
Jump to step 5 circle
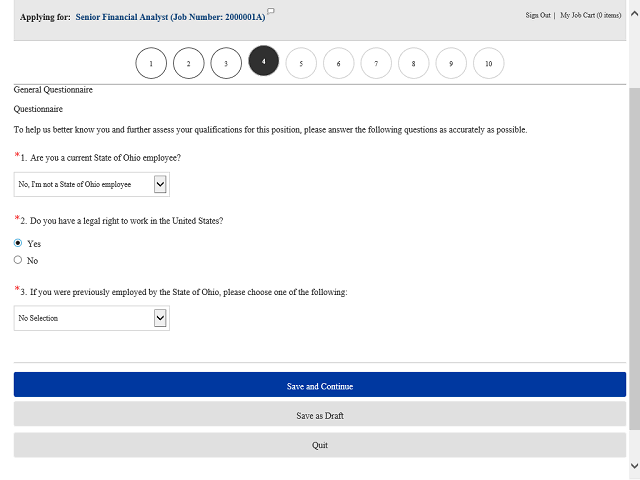tap(301, 63)
